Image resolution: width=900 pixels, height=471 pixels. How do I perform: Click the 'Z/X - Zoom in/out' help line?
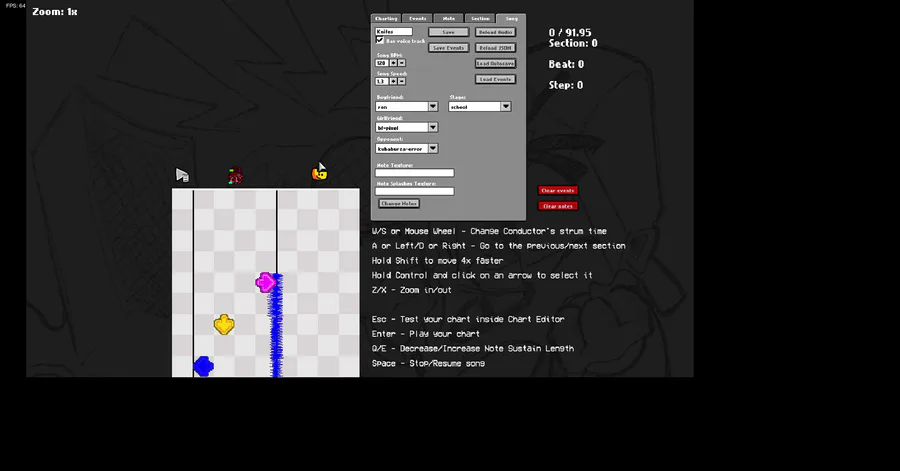coord(412,290)
